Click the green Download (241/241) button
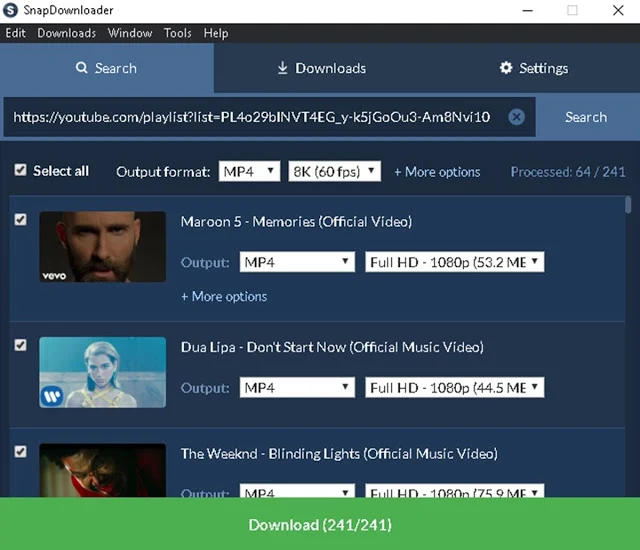 [x=320, y=523]
